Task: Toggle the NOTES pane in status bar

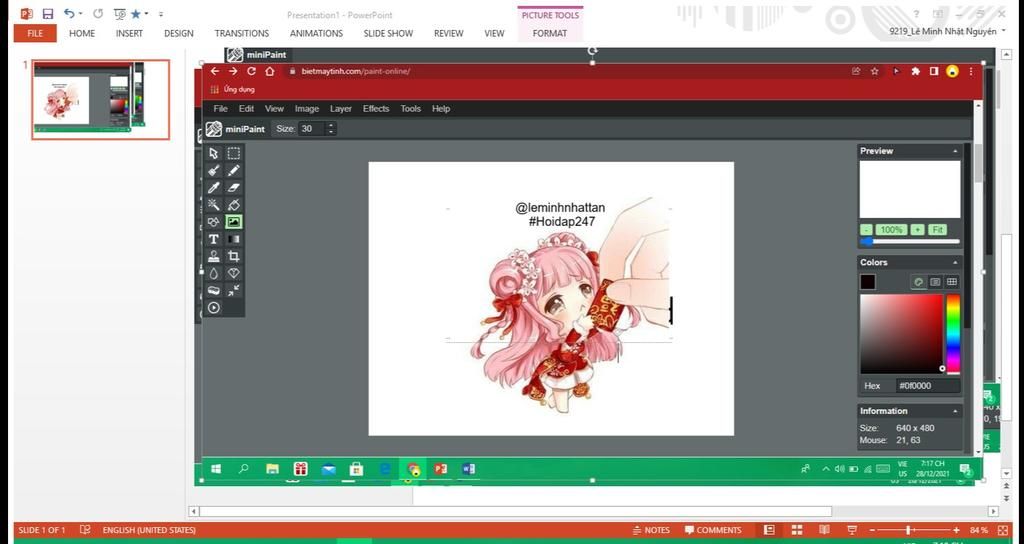Action: pyautogui.click(x=650, y=530)
